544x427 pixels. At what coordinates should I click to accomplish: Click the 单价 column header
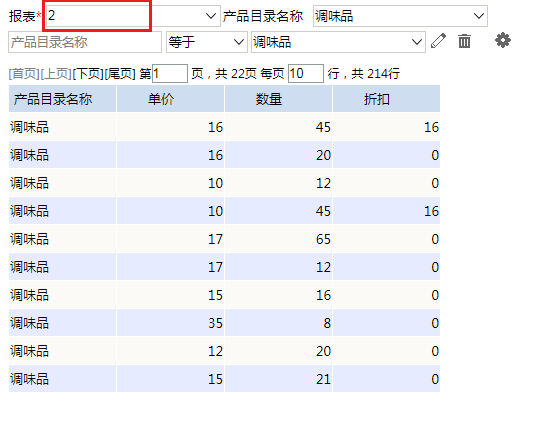click(x=170, y=99)
